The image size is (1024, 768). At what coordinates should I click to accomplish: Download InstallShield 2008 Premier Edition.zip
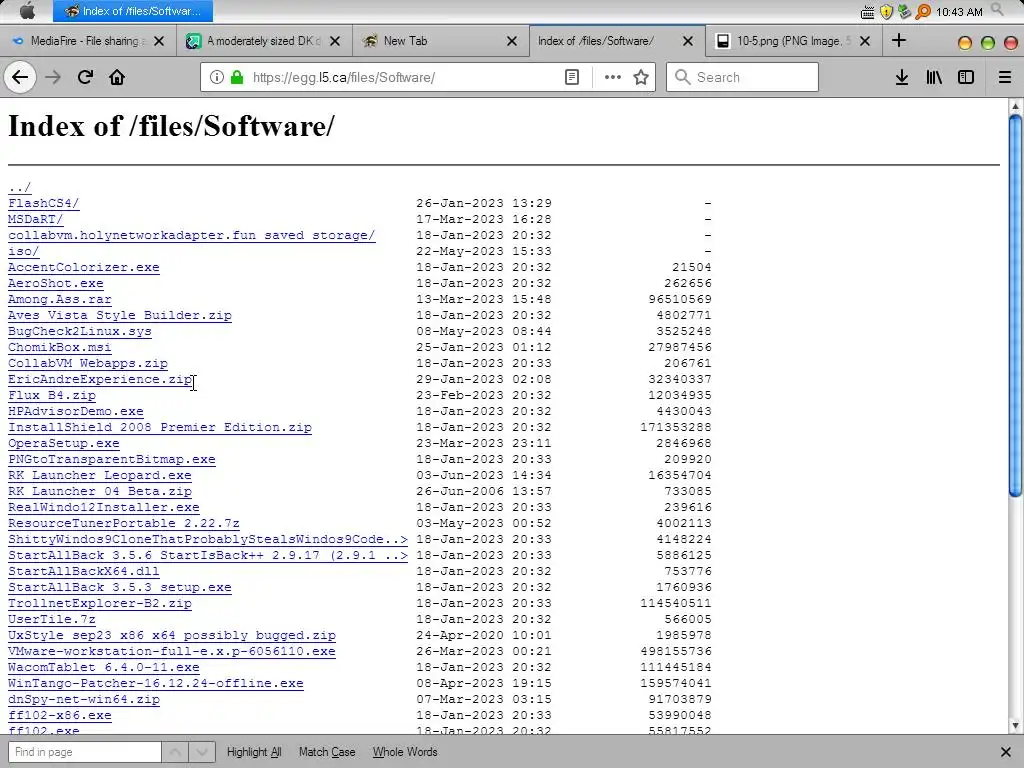[x=160, y=427]
